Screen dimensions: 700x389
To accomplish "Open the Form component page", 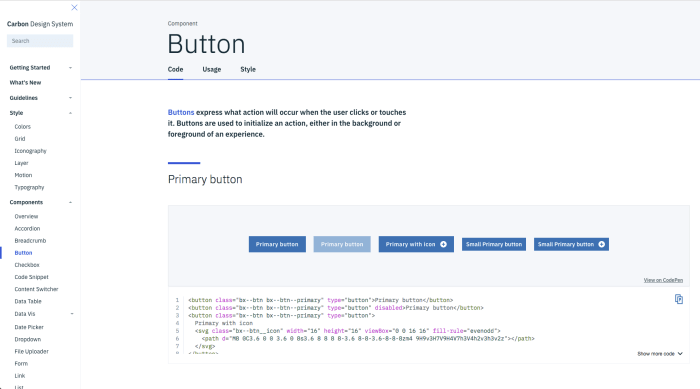I will 21,363.
